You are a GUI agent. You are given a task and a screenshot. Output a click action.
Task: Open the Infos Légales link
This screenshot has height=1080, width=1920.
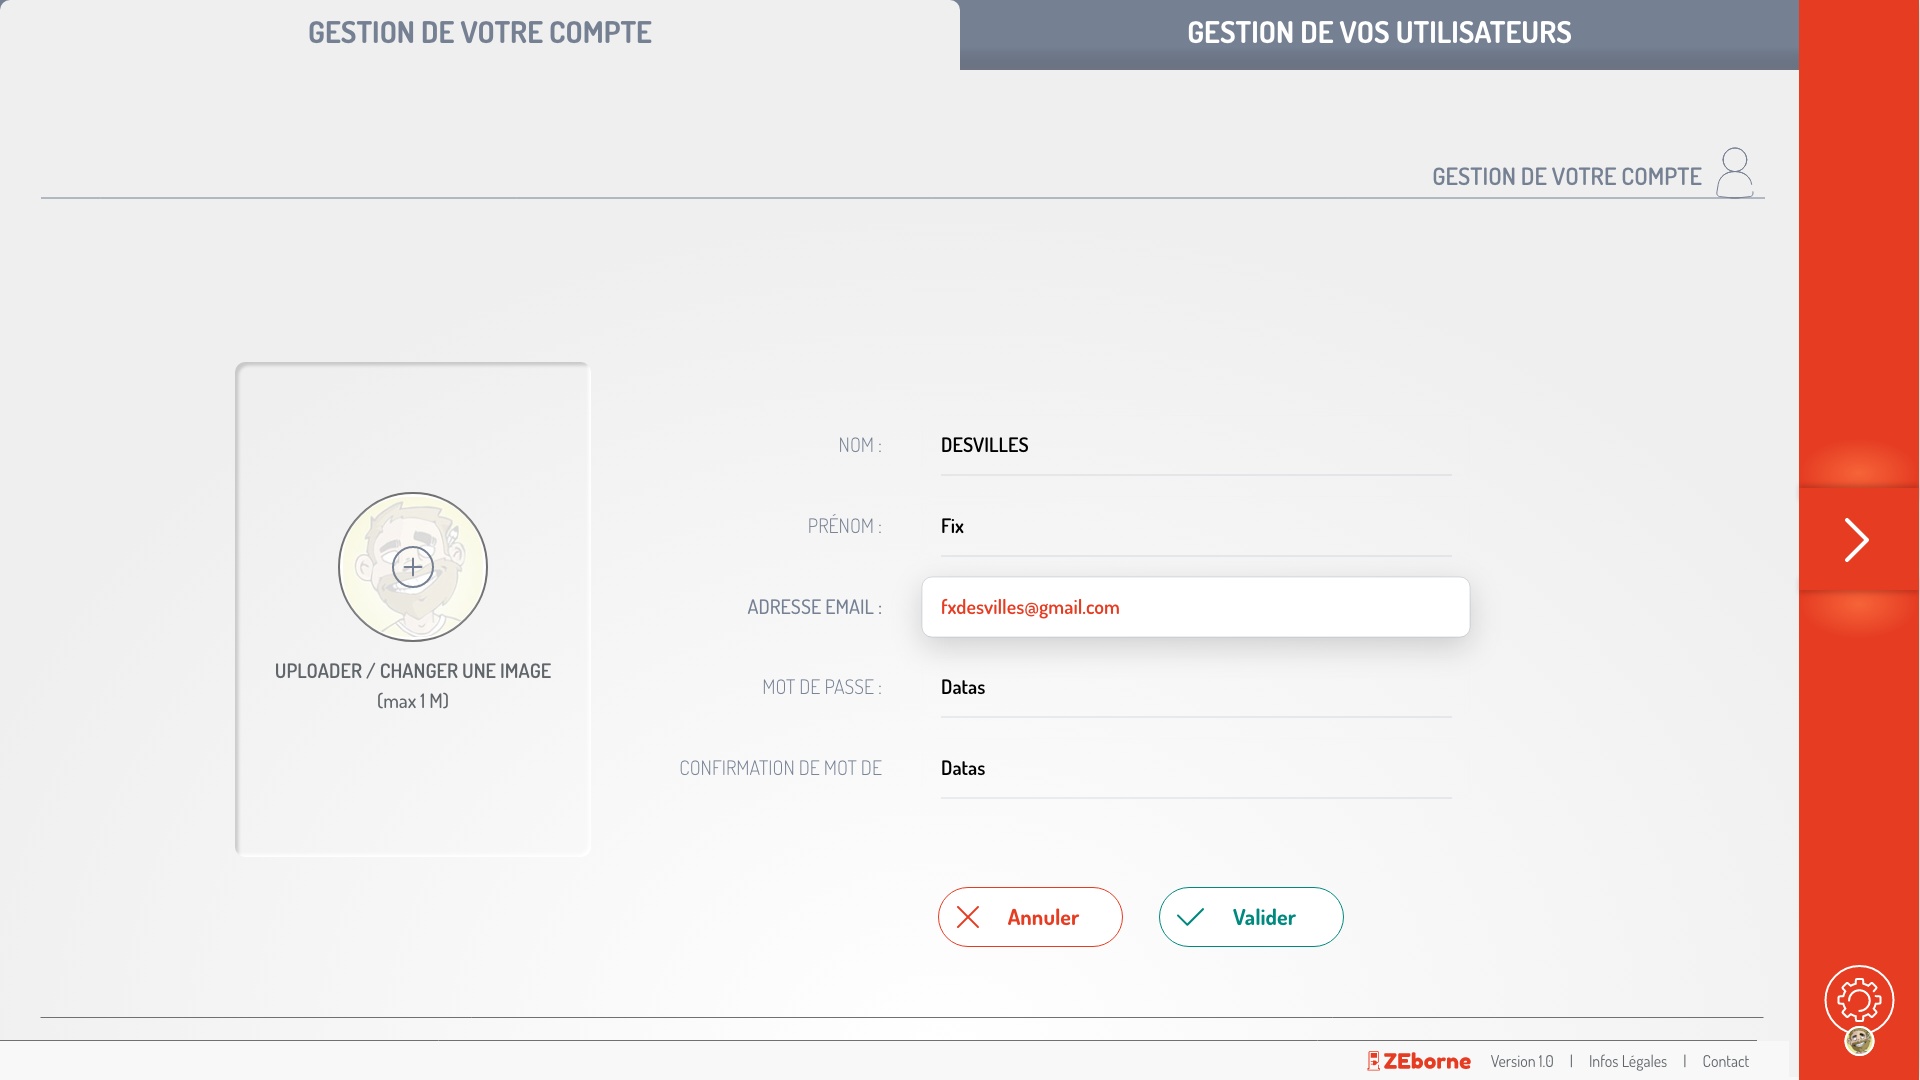pyautogui.click(x=1627, y=1061)
